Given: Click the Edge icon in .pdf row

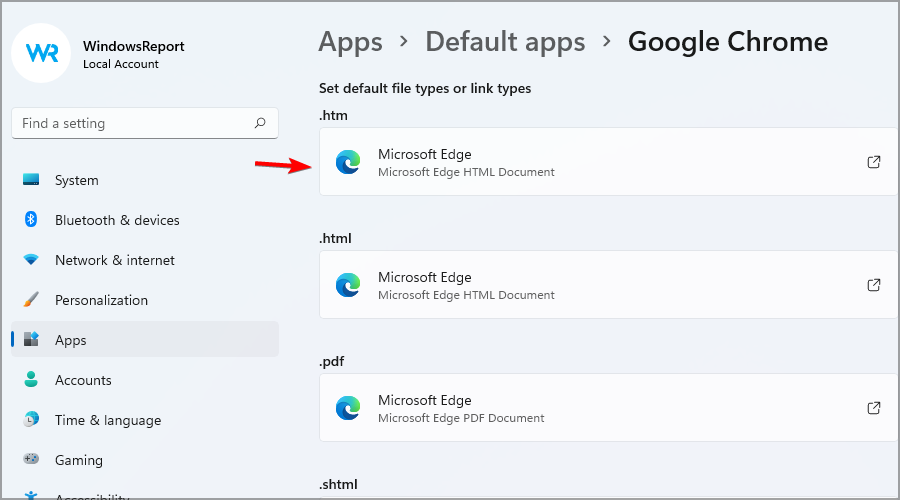Looking at the screenshot, I should tap(348, 408).
